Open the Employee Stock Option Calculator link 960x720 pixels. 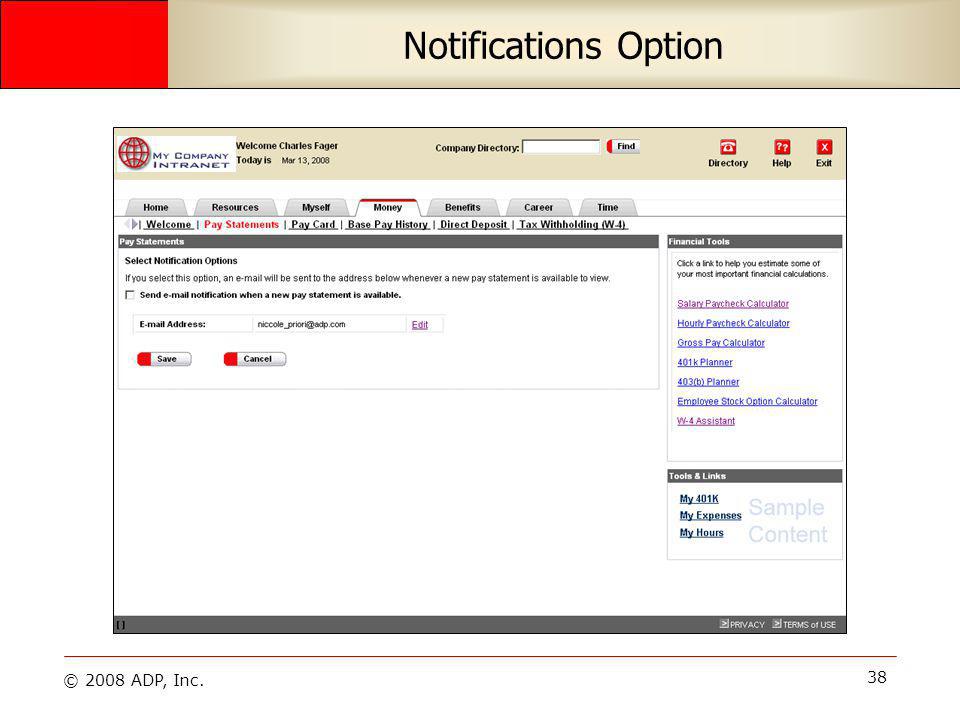(748, 402)
